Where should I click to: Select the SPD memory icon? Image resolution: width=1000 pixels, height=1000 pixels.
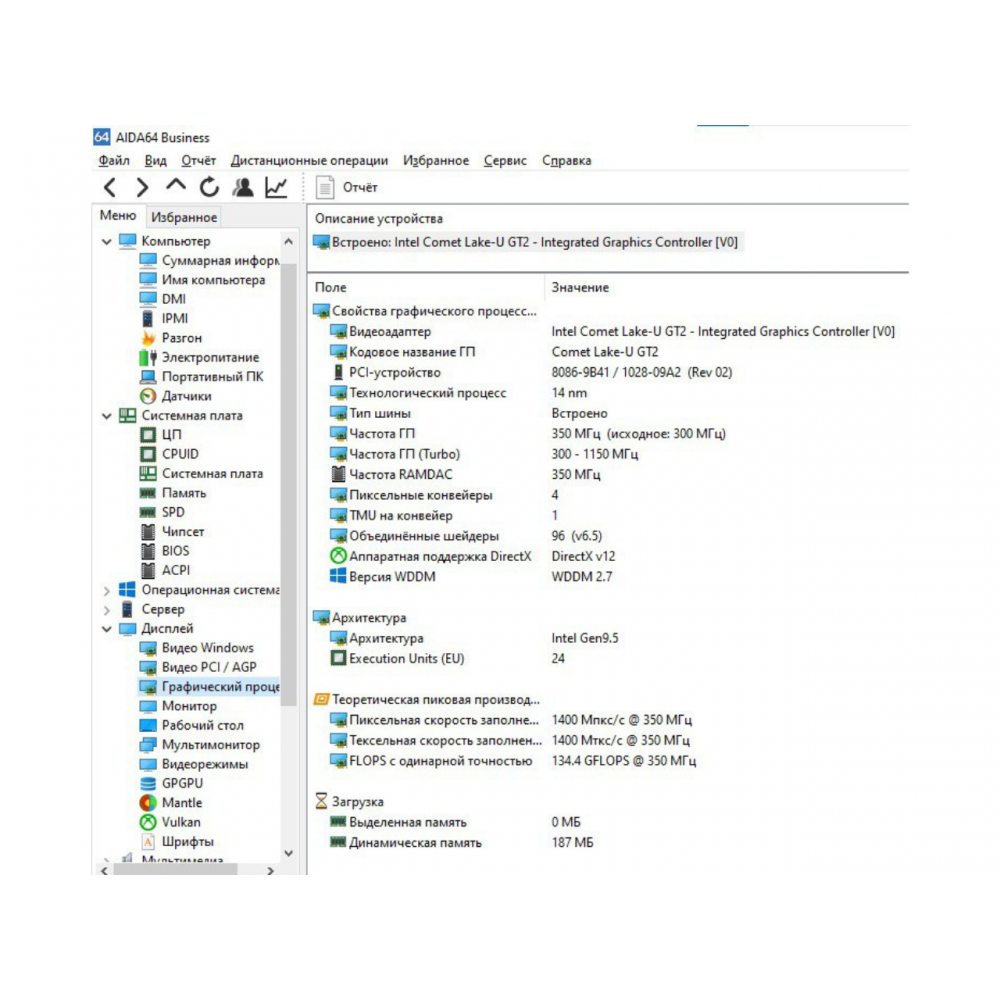[x=148, y=513]
